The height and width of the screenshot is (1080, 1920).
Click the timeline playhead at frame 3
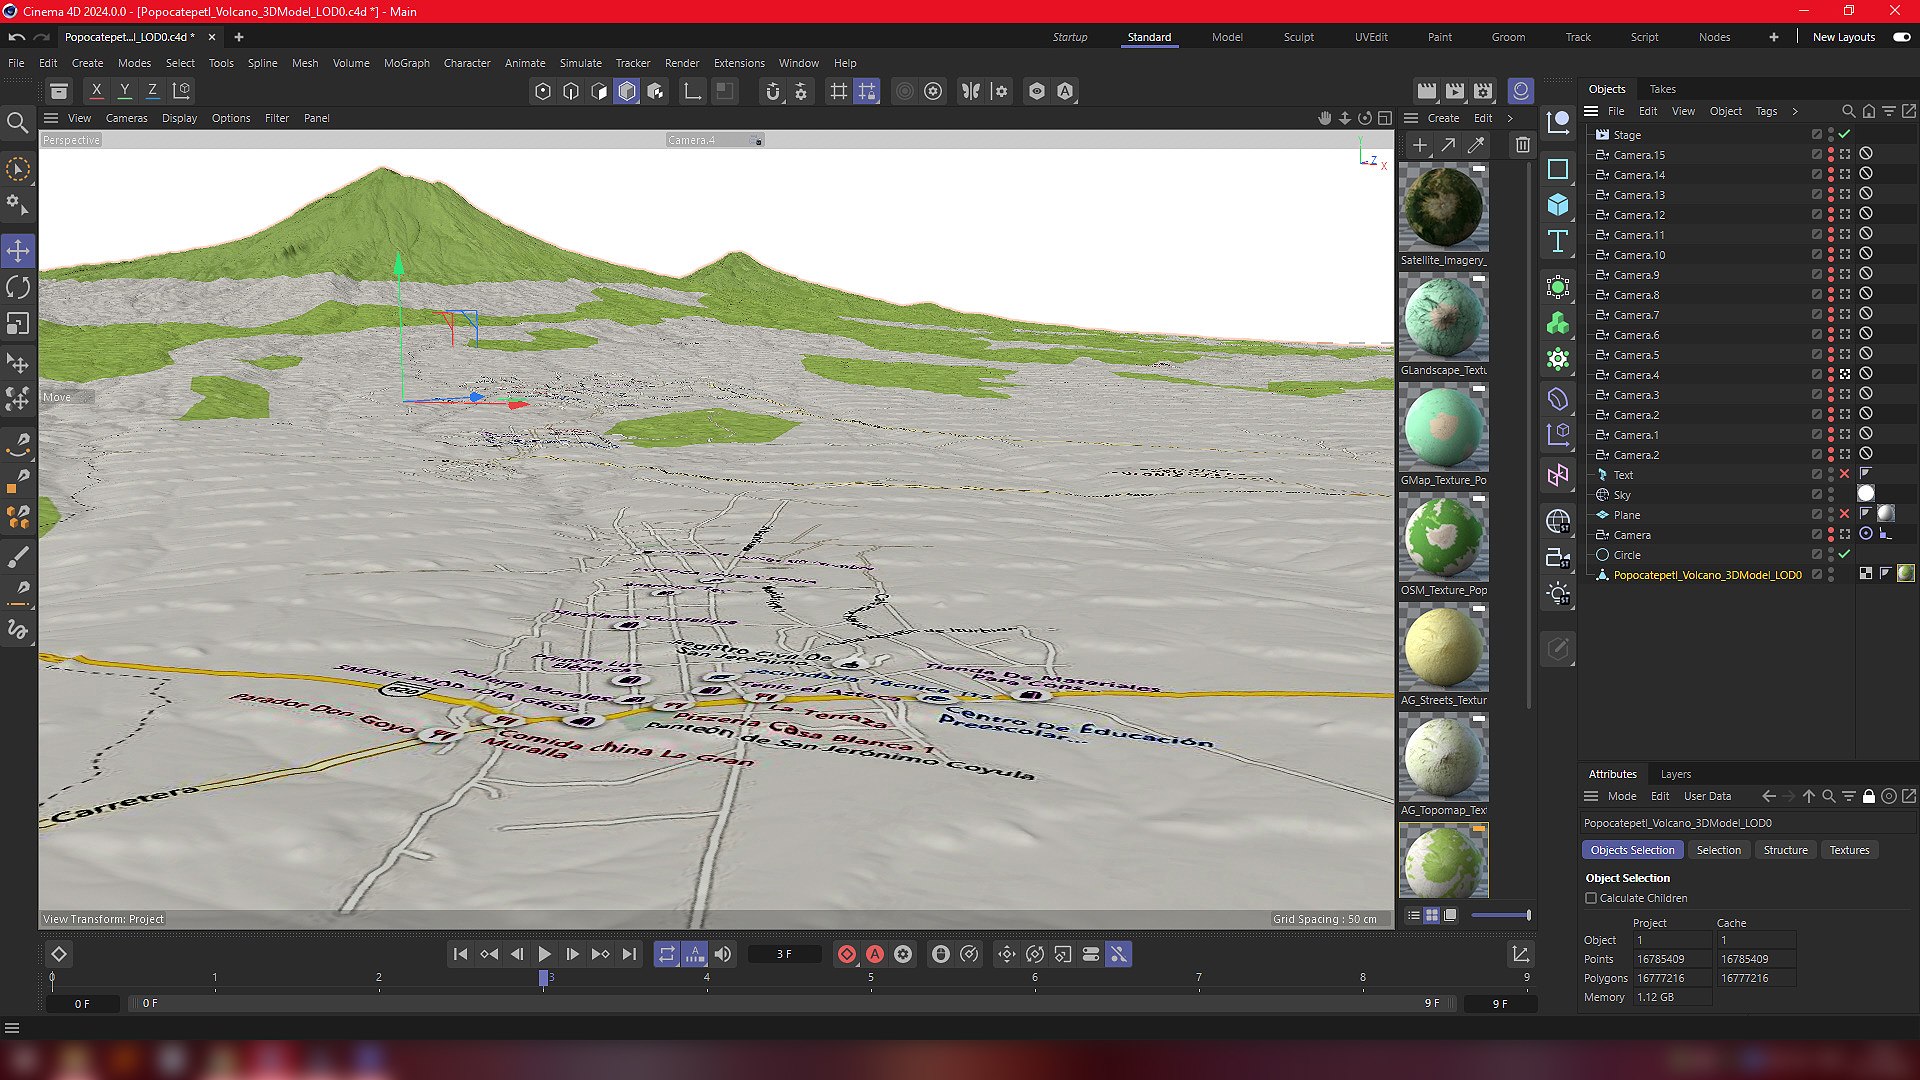[543, 978]
